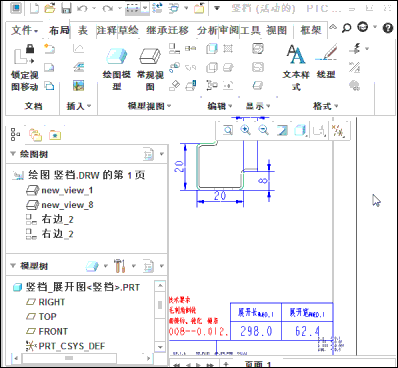Screen dimensions: 398x368
Task: Switch to the 草绘 ribbon tab
Action: 128,31
